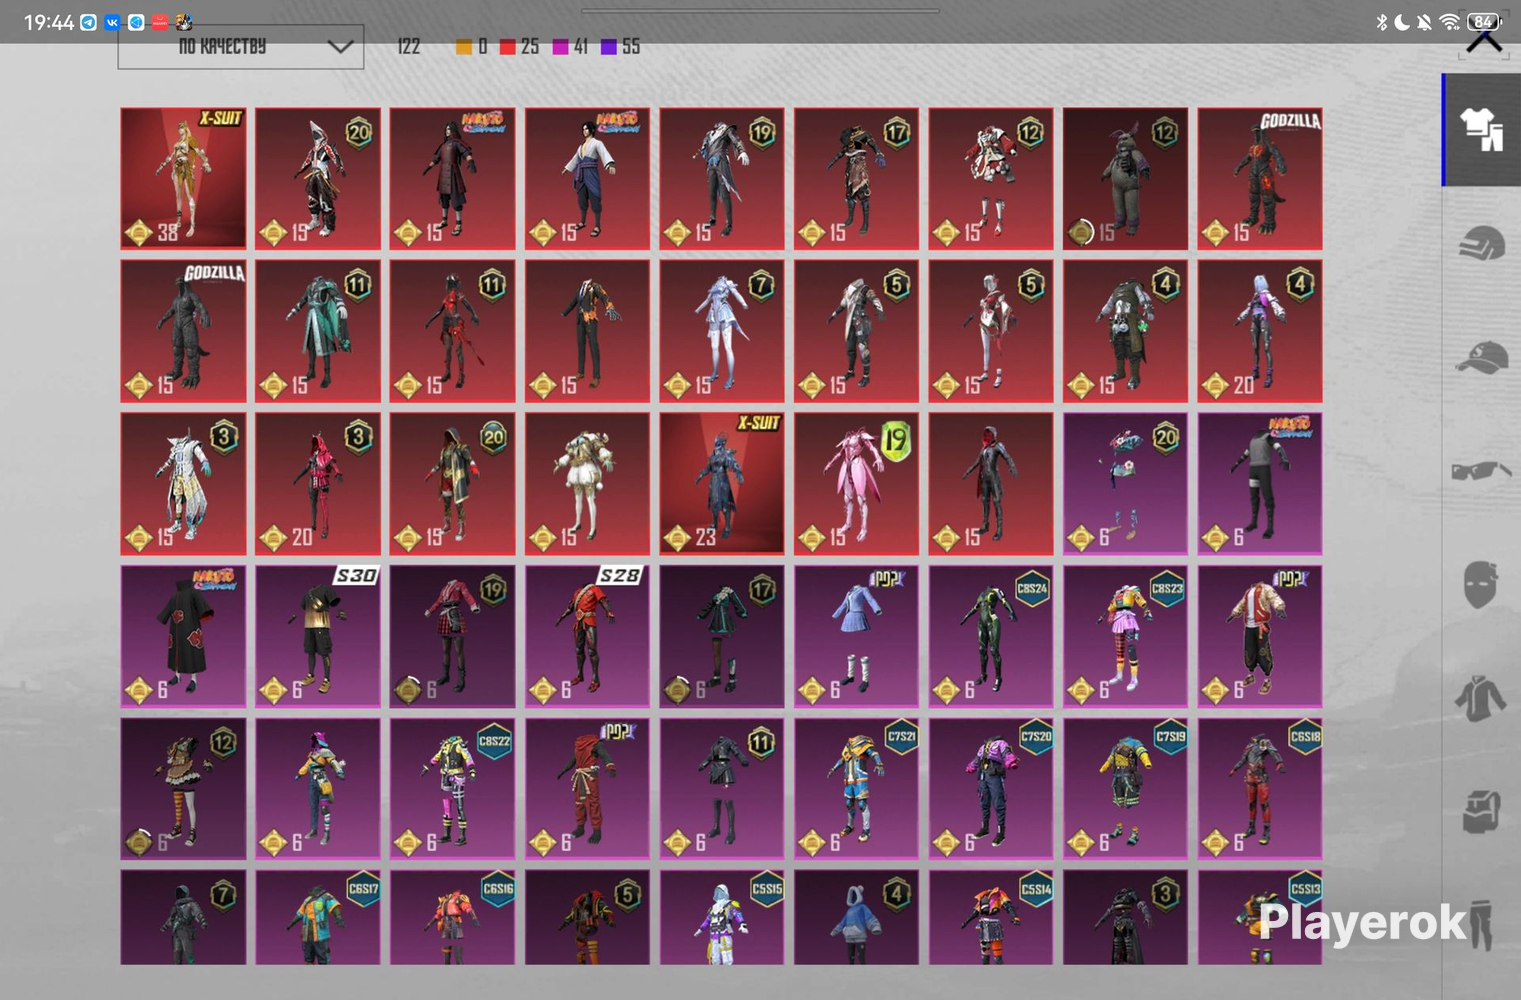Tap the VK notification icon

pyautogui.click(x=112, y=22)
